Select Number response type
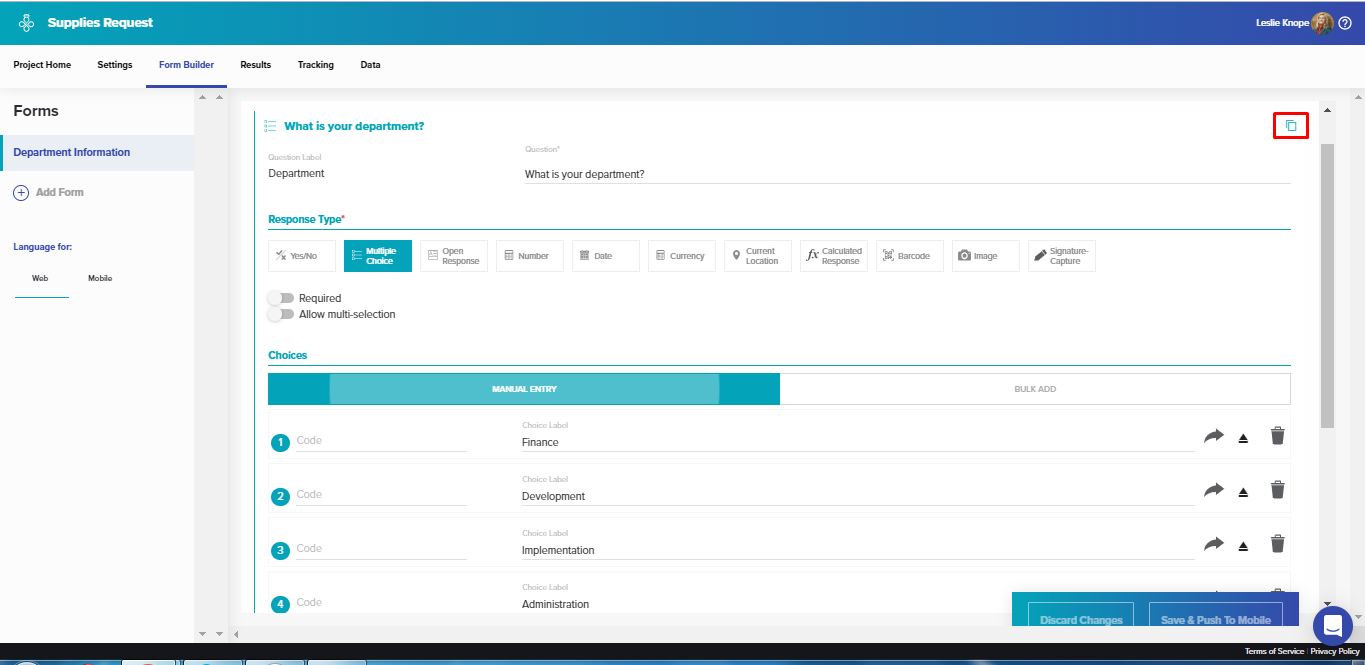The width and height of the screenshot is (1365, 665). point(530,256)
